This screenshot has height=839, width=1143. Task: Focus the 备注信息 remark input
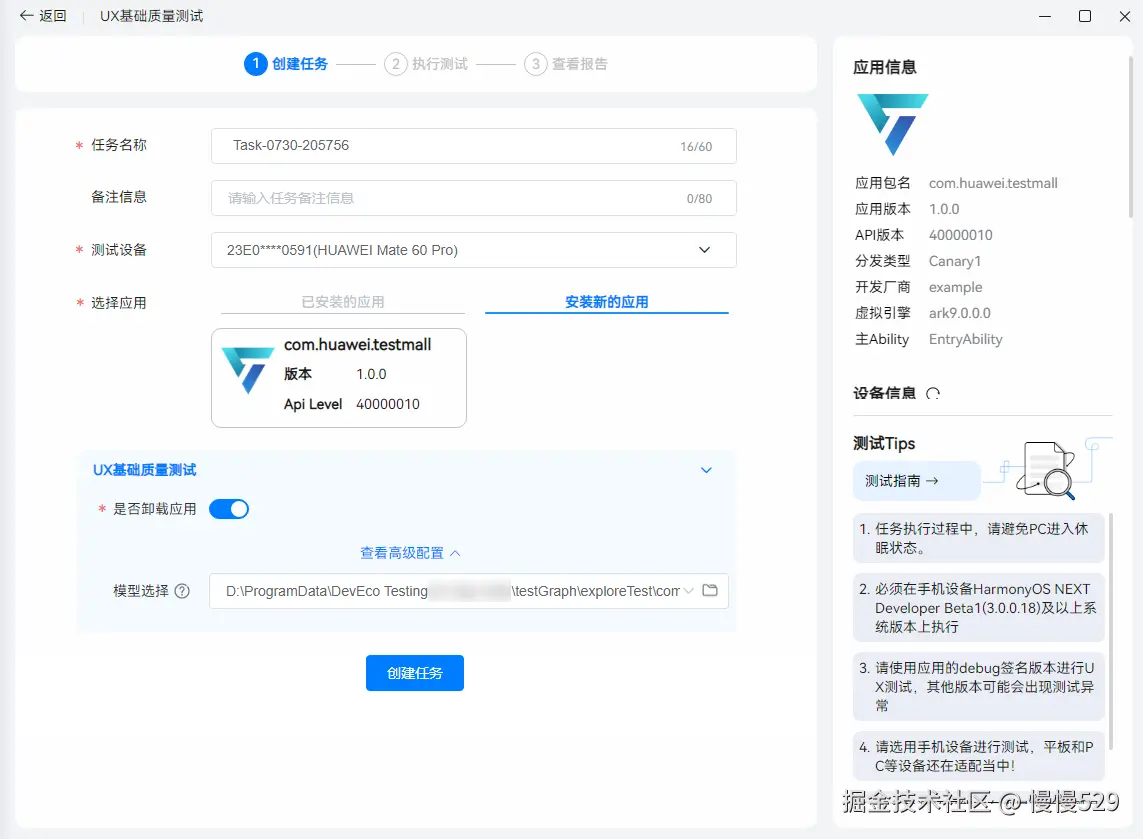pyautogui.click(x=474, y=198)
